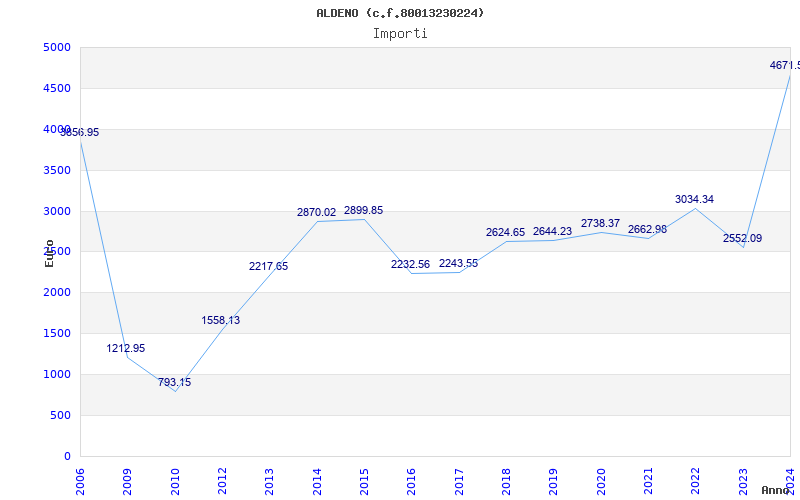Click the y-axis value 1500

click(57, 333)
